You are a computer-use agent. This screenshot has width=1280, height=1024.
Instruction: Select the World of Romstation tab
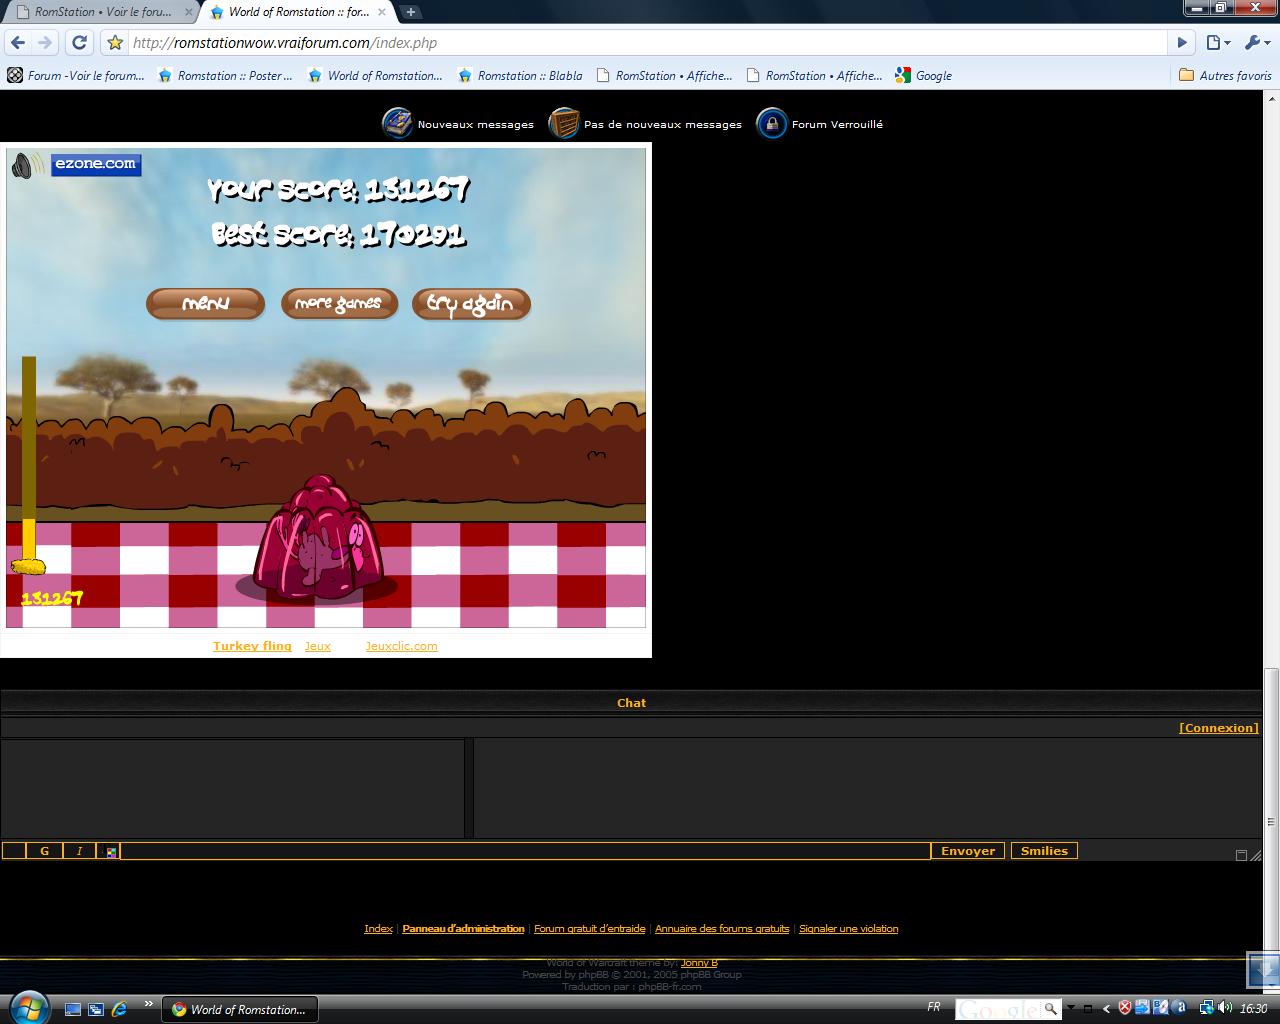[x=298, y=12]
